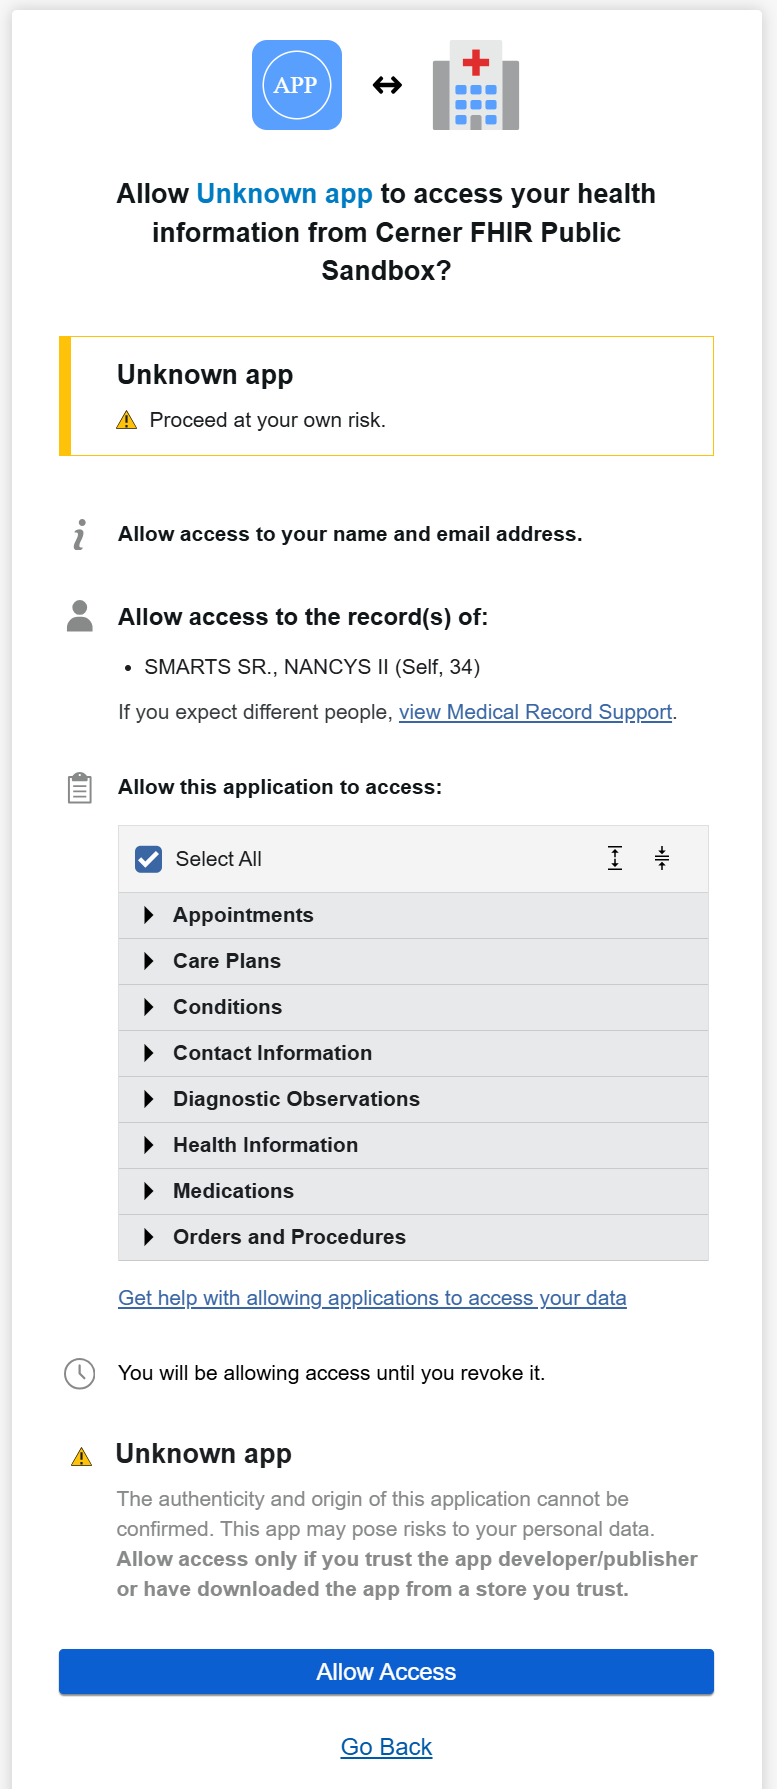Expand the Diagnostic Observations section
Viewport: 777px width, 1789px height.
pyautogui.click(x=413, y=1099)
